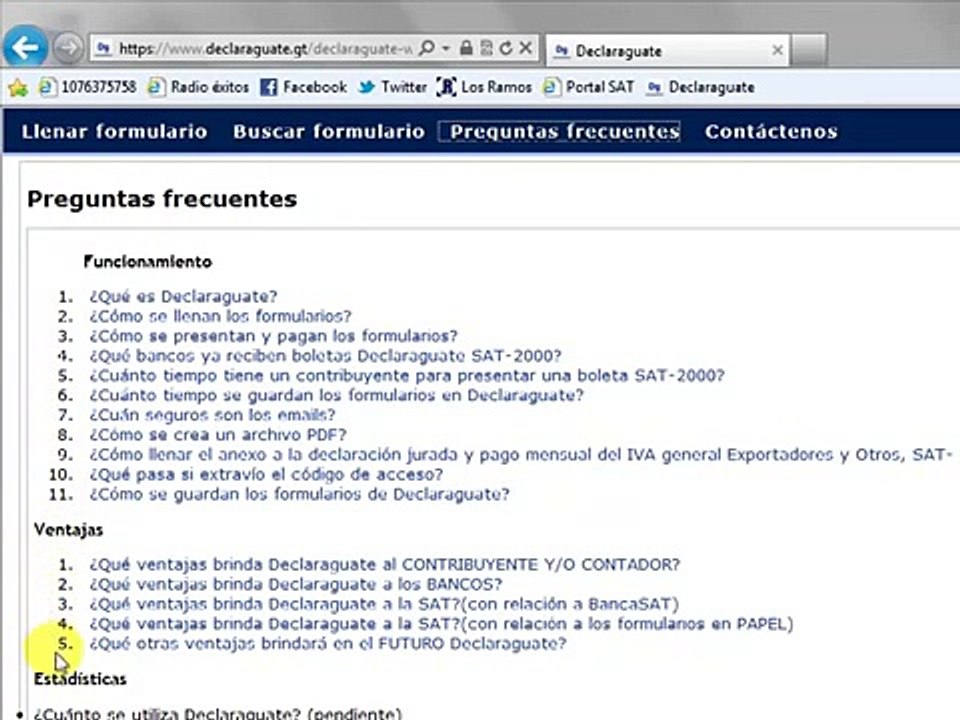Close the Declaraguate tab
960x720 pixels.
pos(777,50)
